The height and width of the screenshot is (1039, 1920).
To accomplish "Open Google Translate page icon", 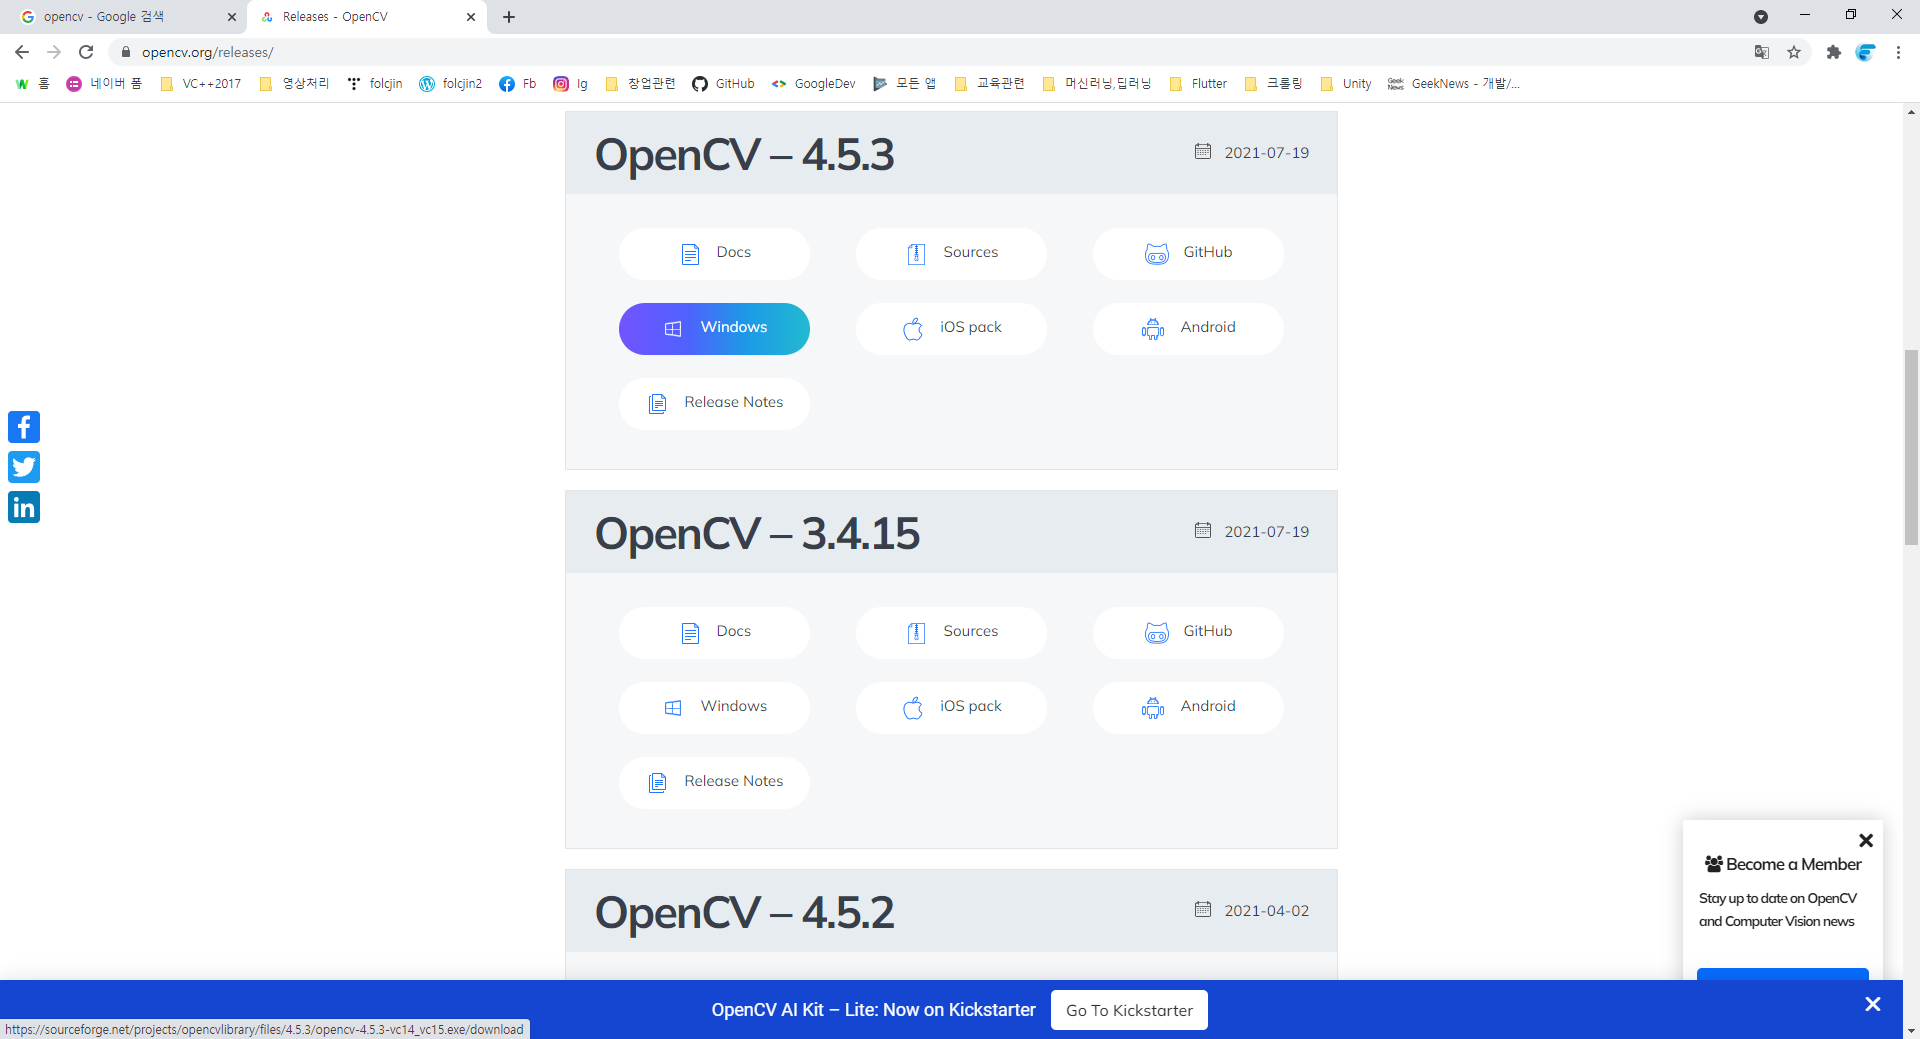I will click(1762, 52).
